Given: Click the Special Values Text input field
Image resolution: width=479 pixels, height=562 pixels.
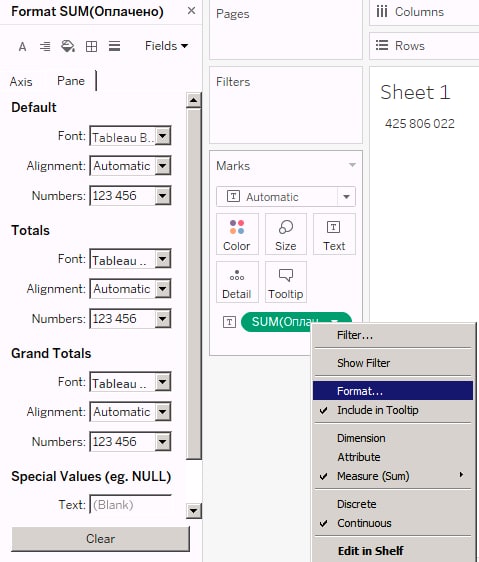Looking at the screenshot, I should [130, 504].
